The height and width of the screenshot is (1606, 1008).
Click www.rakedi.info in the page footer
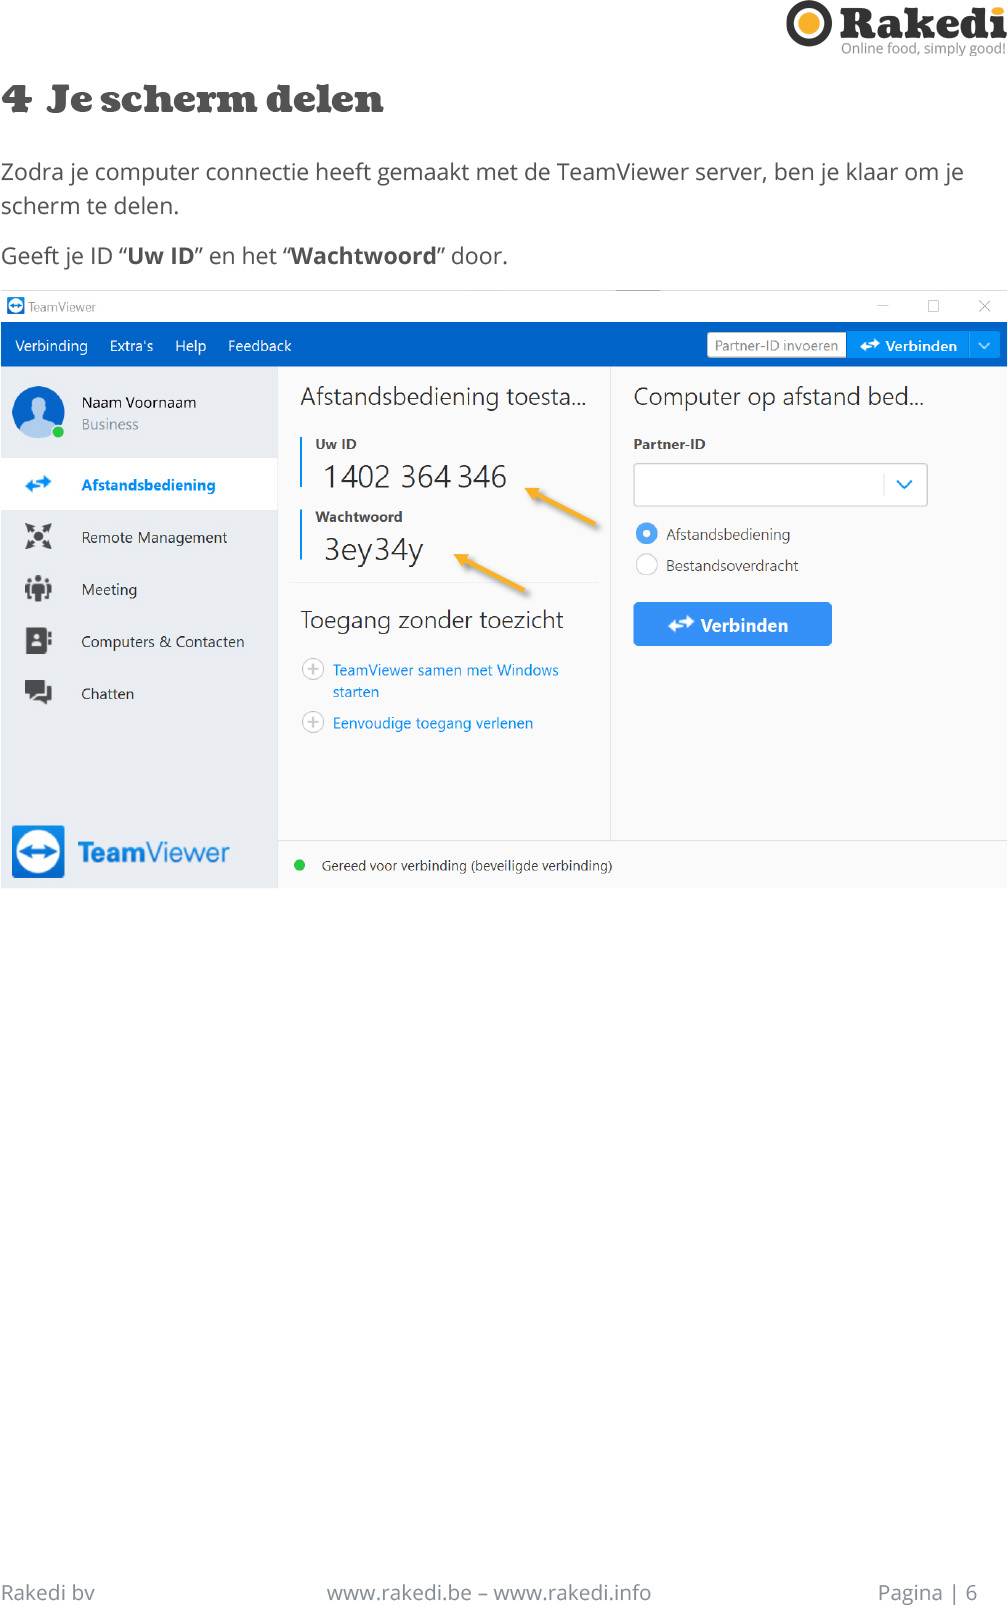pos(572,1592)
